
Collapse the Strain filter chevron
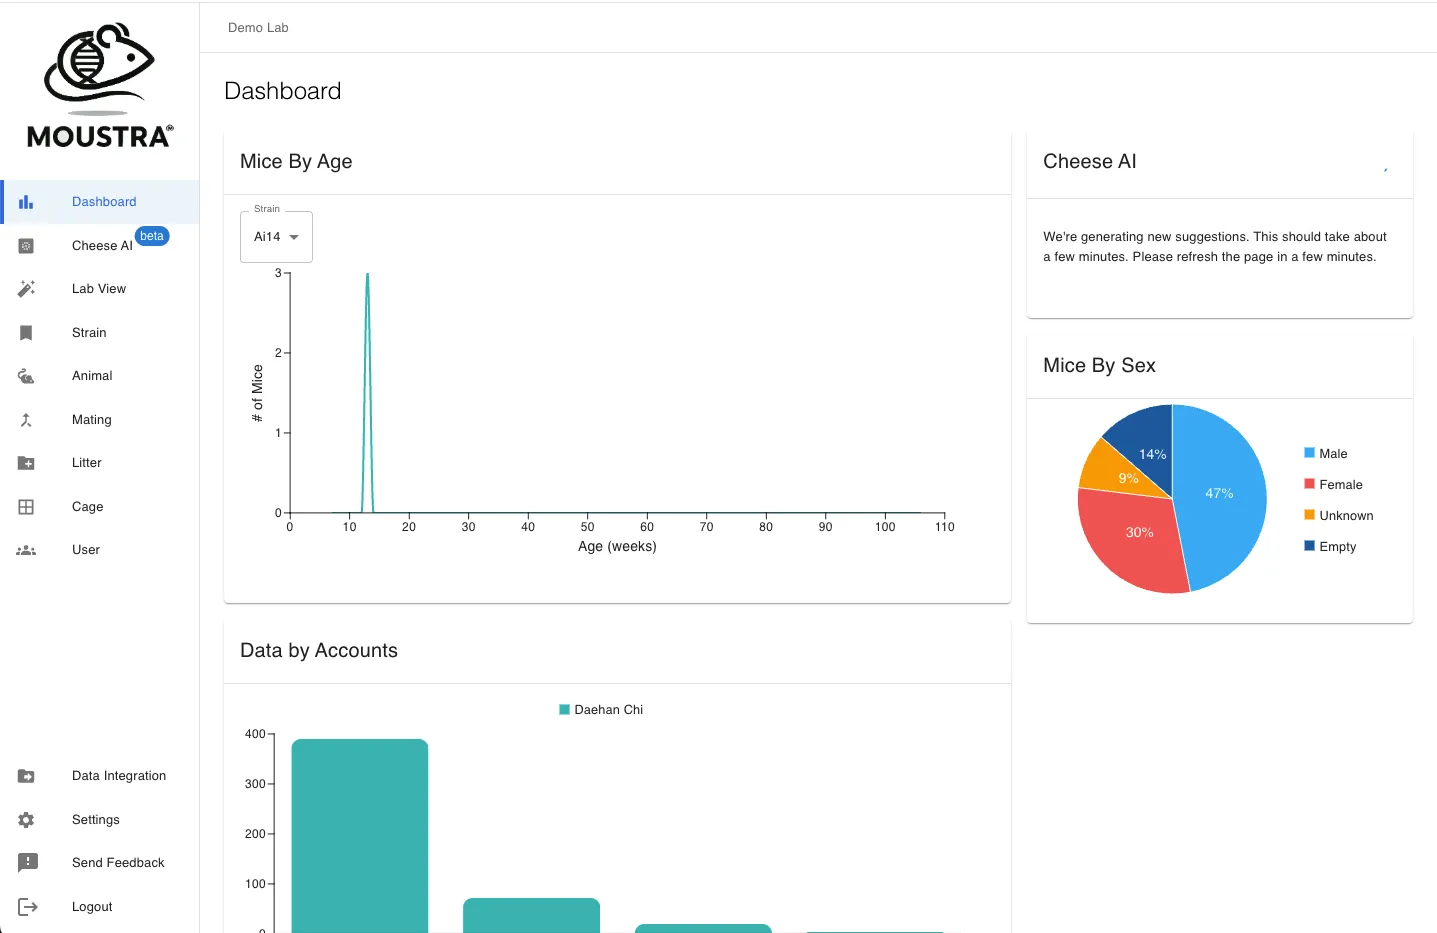coord(295,237)
